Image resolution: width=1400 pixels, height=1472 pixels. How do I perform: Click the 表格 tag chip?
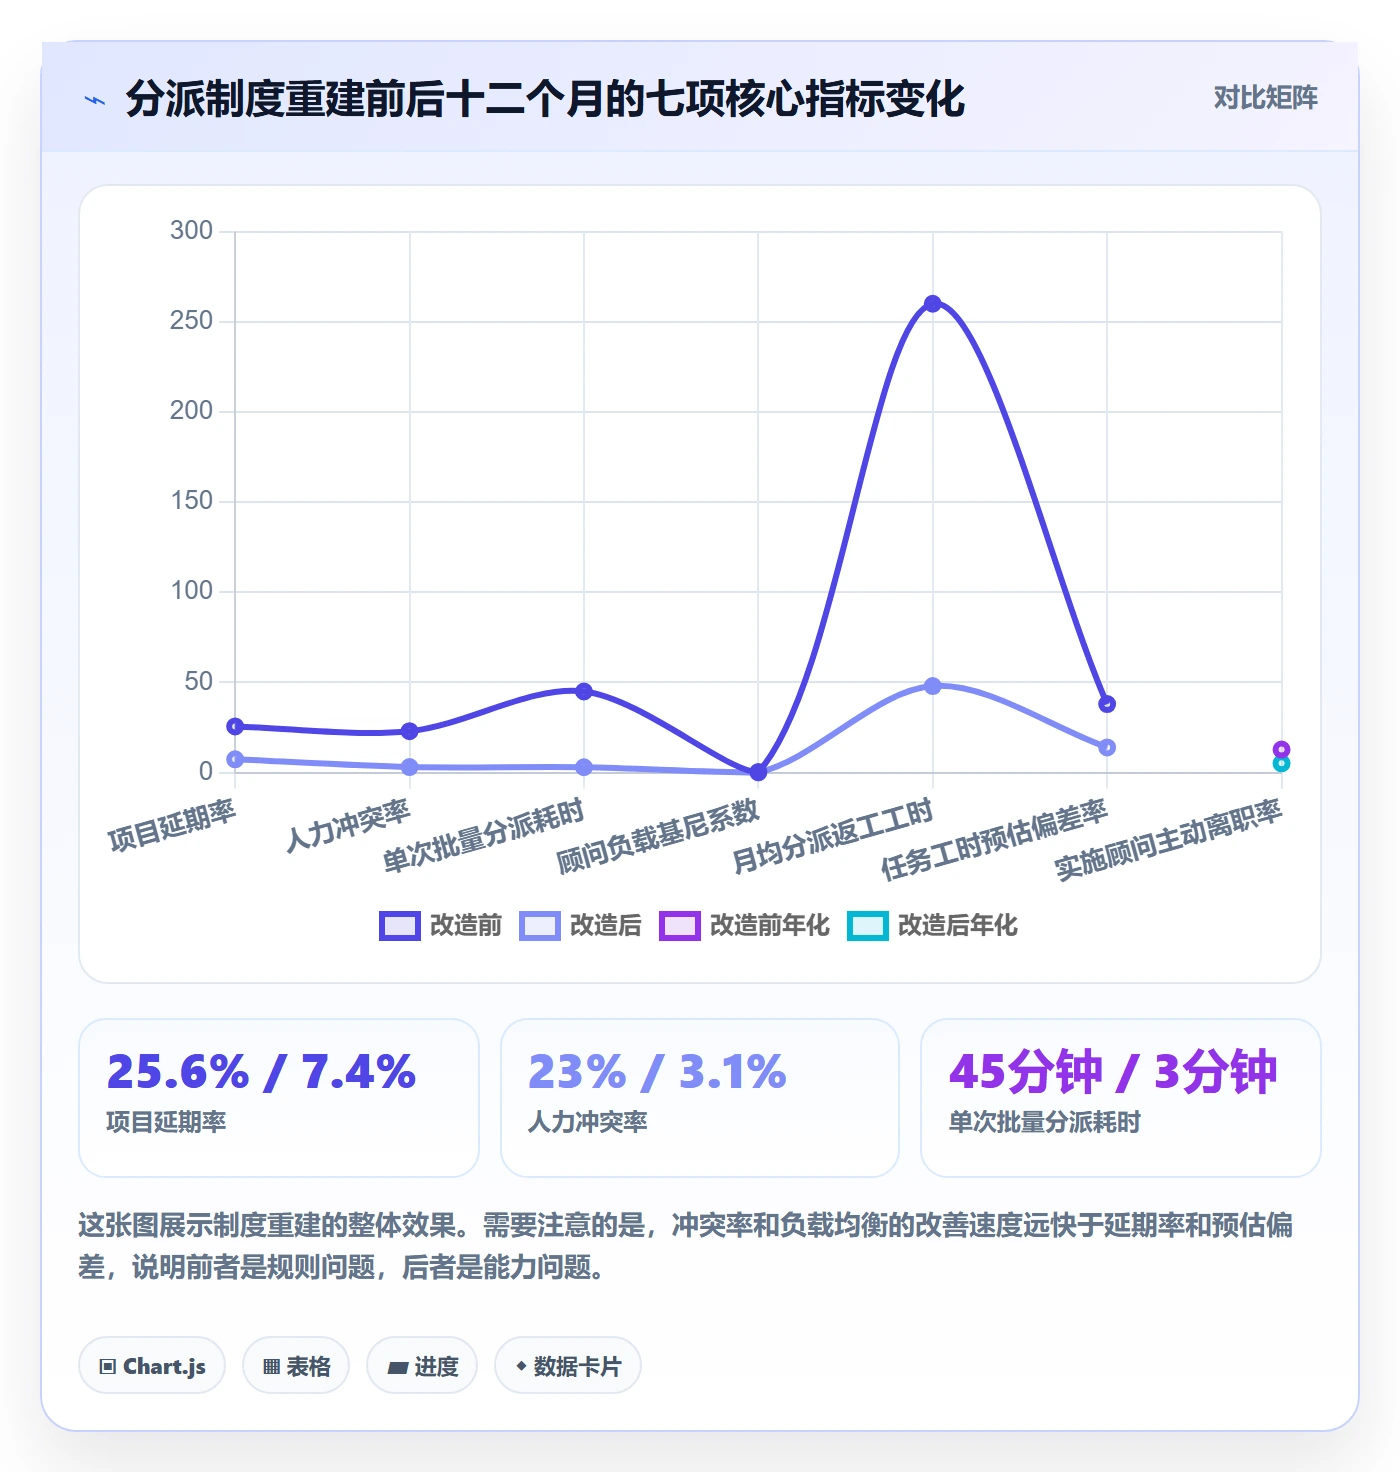(x=296, y=1365)
